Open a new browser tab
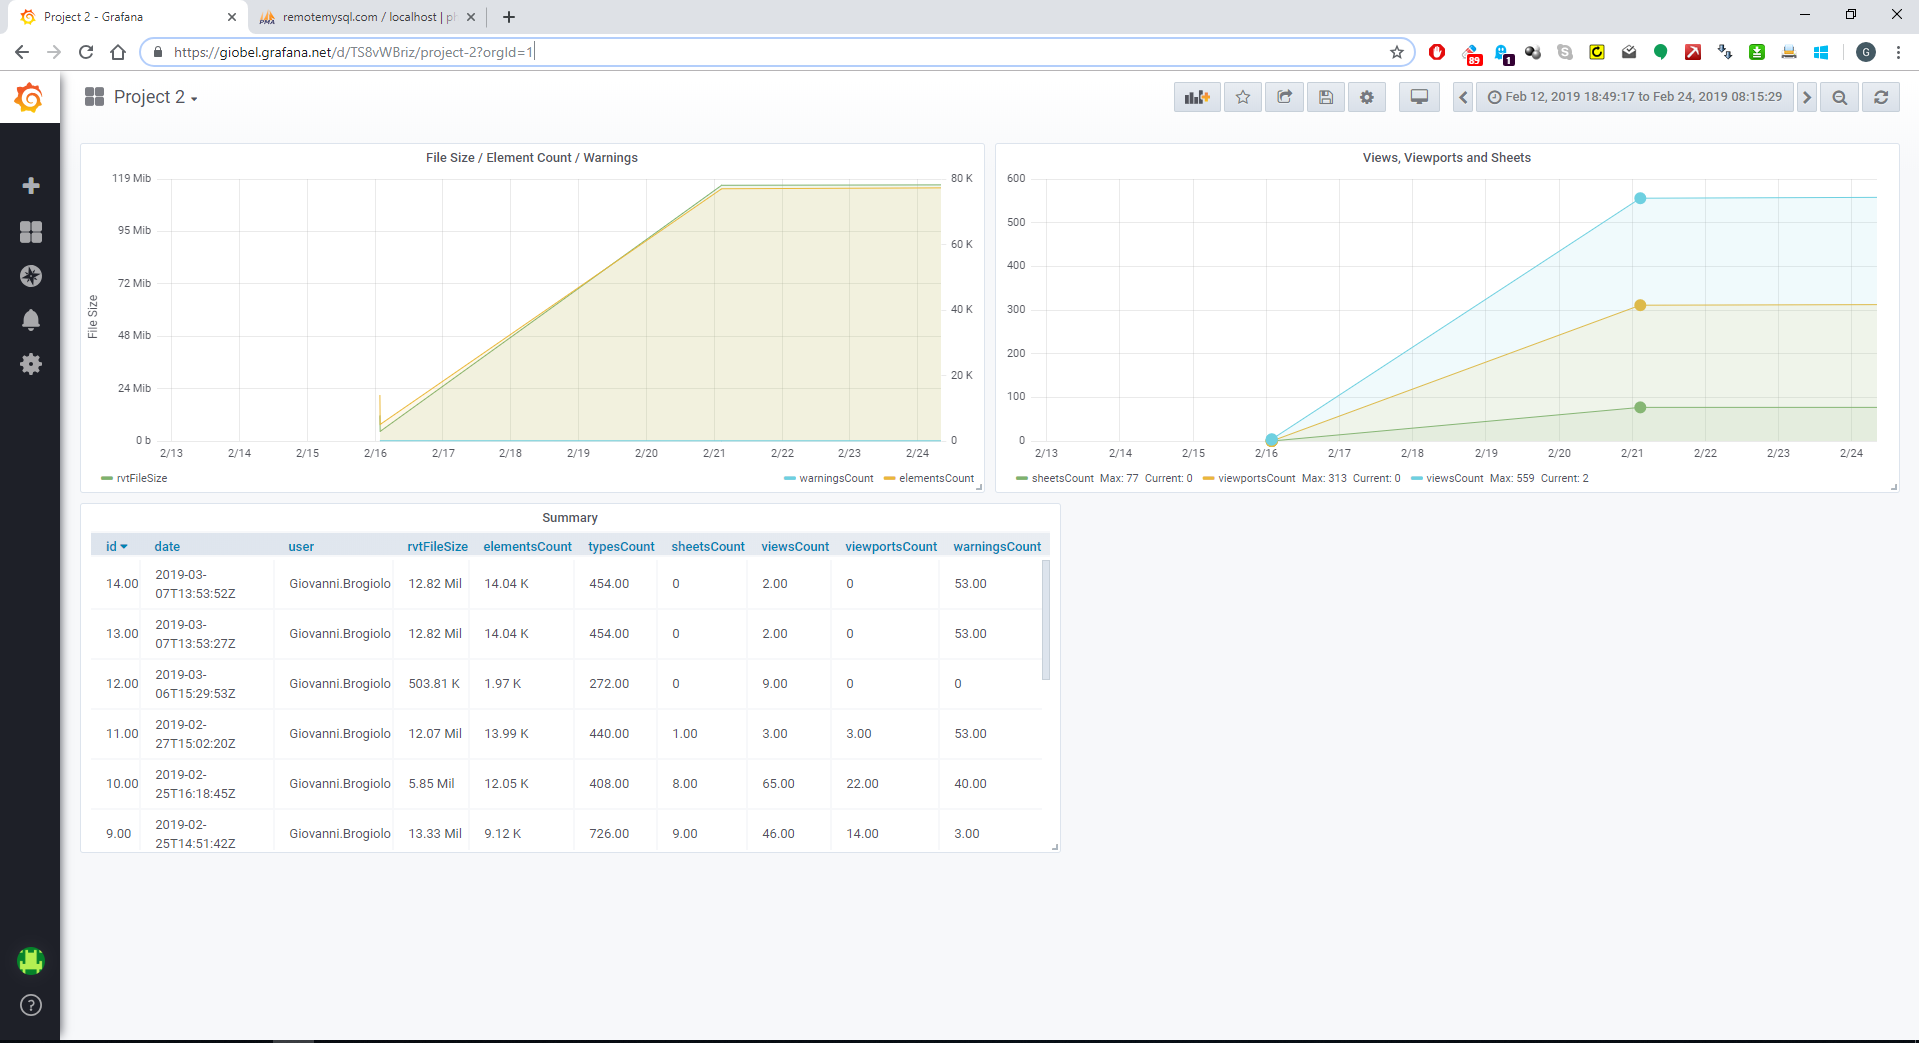1919x1043 pixels. [x=509, y=17]
